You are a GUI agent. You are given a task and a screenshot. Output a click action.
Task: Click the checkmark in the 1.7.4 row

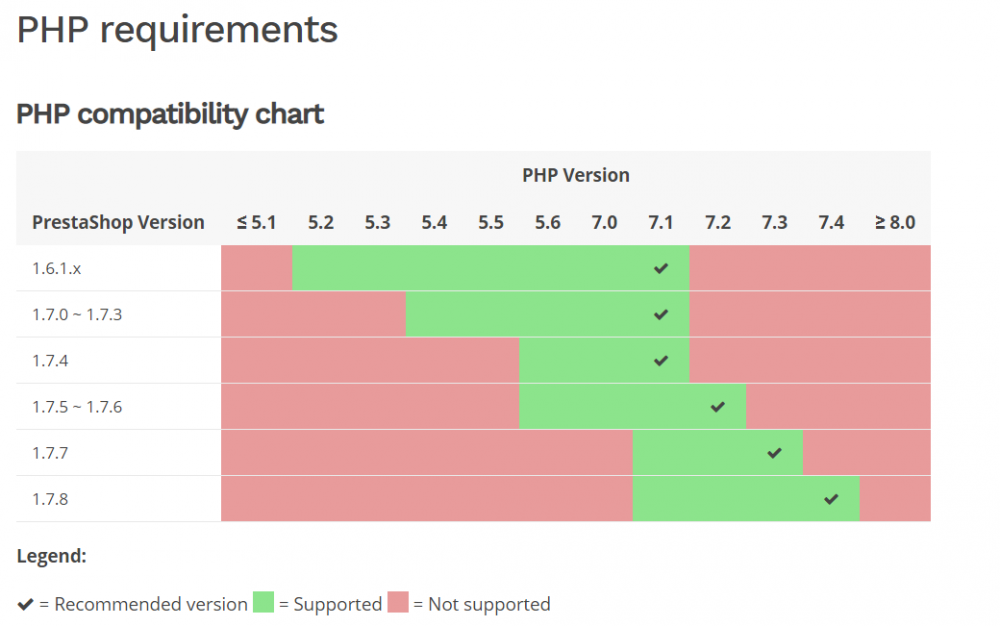(x=660, y=360)
